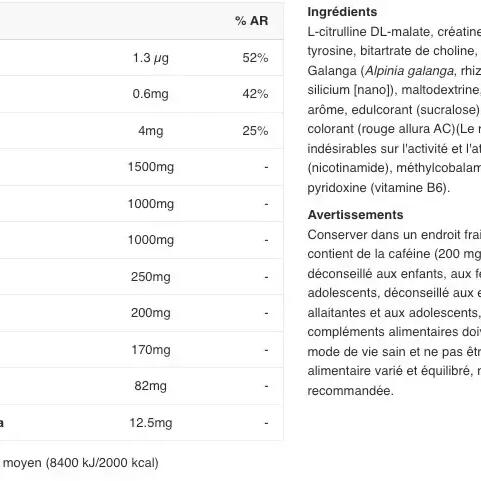Select the 1.3 µg value cell
Image resolution: width=481 pixels, height=481 pixels.
point(151,58)
